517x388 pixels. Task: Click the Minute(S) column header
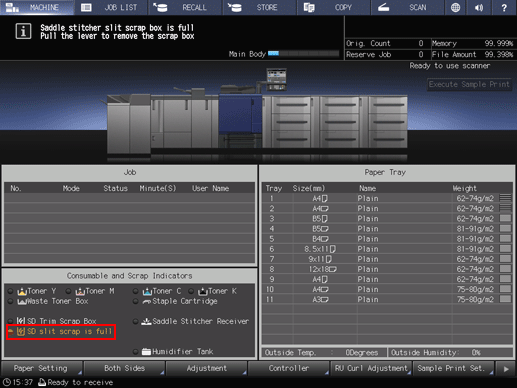point(158,189)
